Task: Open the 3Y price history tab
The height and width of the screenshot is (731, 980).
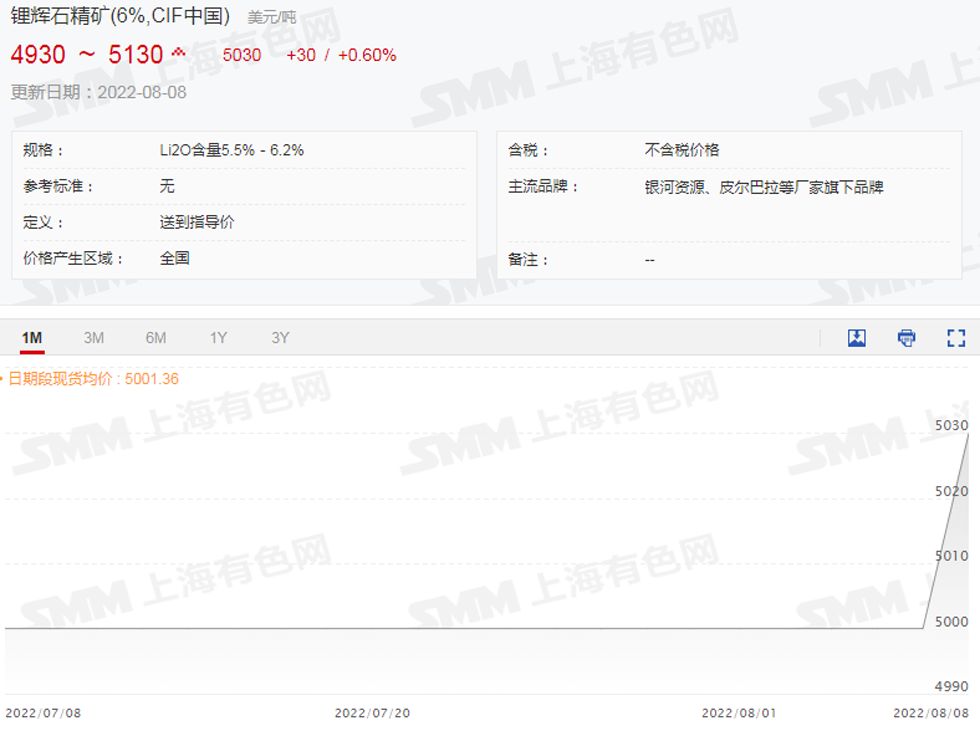Action: pos(280,338)
